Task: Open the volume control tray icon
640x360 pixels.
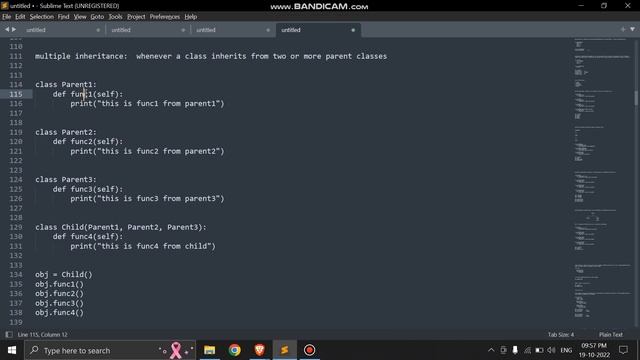Action: (x=551, y=350)
